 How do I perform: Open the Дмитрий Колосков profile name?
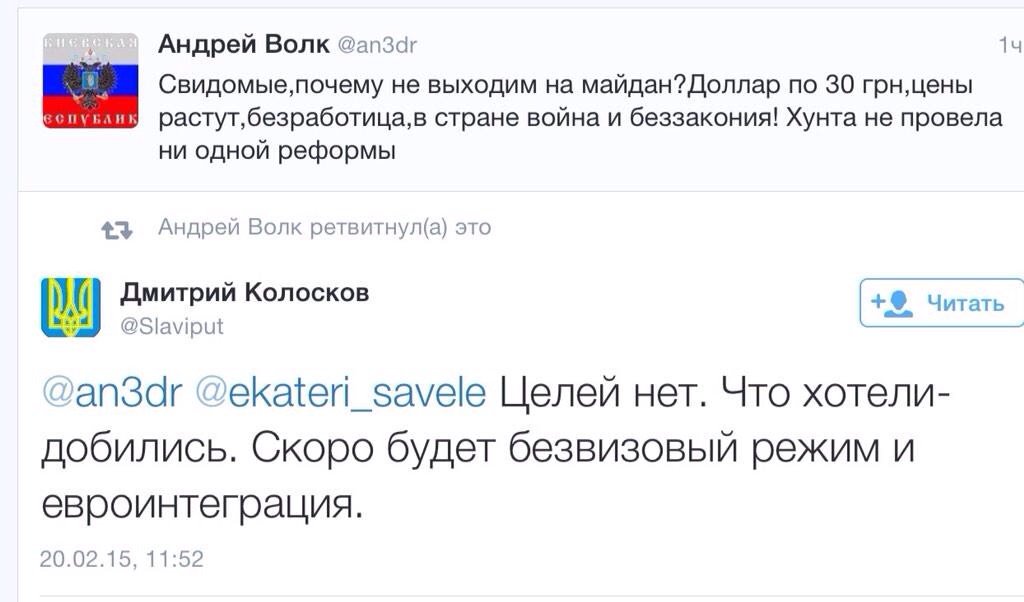pos(245,293)
